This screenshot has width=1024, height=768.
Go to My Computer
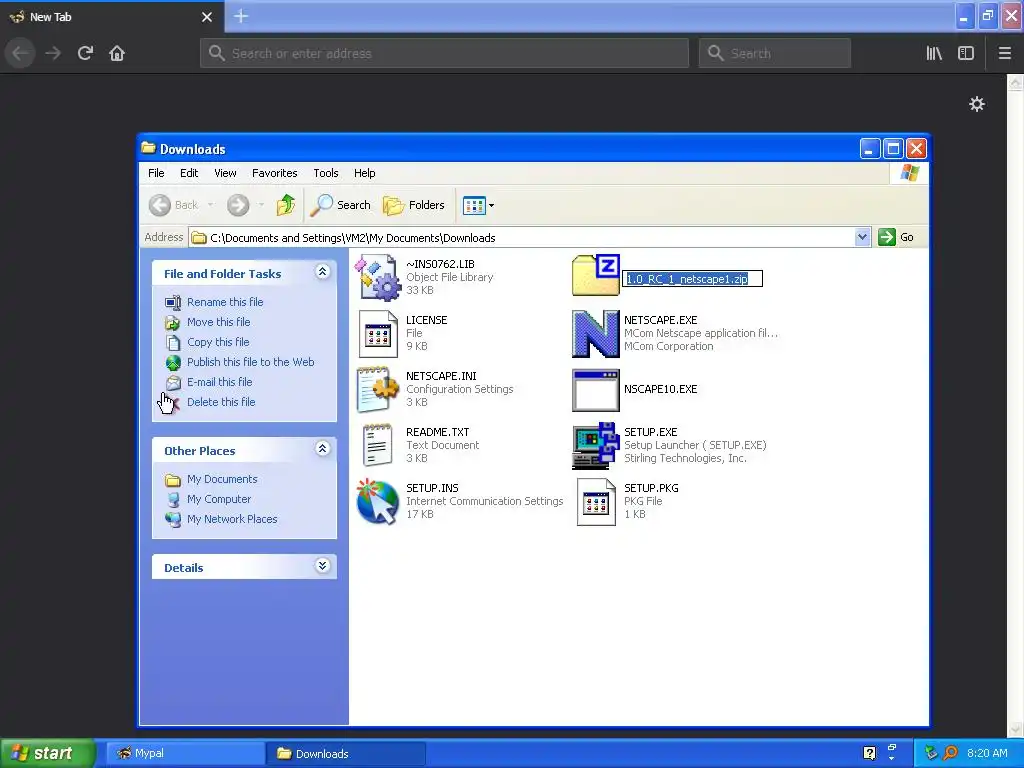point(219,499)
